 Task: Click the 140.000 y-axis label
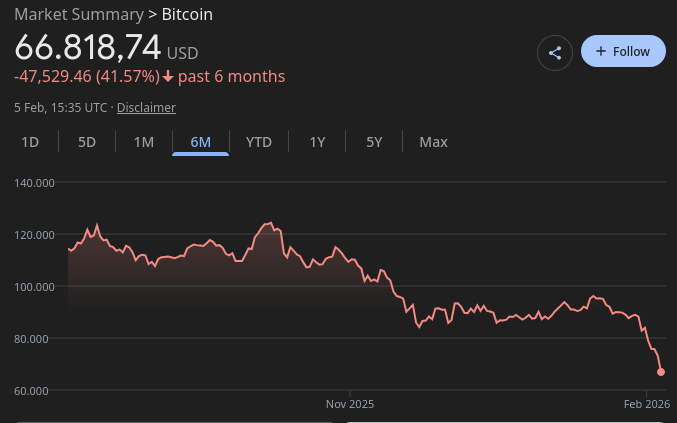coord(34,183)
